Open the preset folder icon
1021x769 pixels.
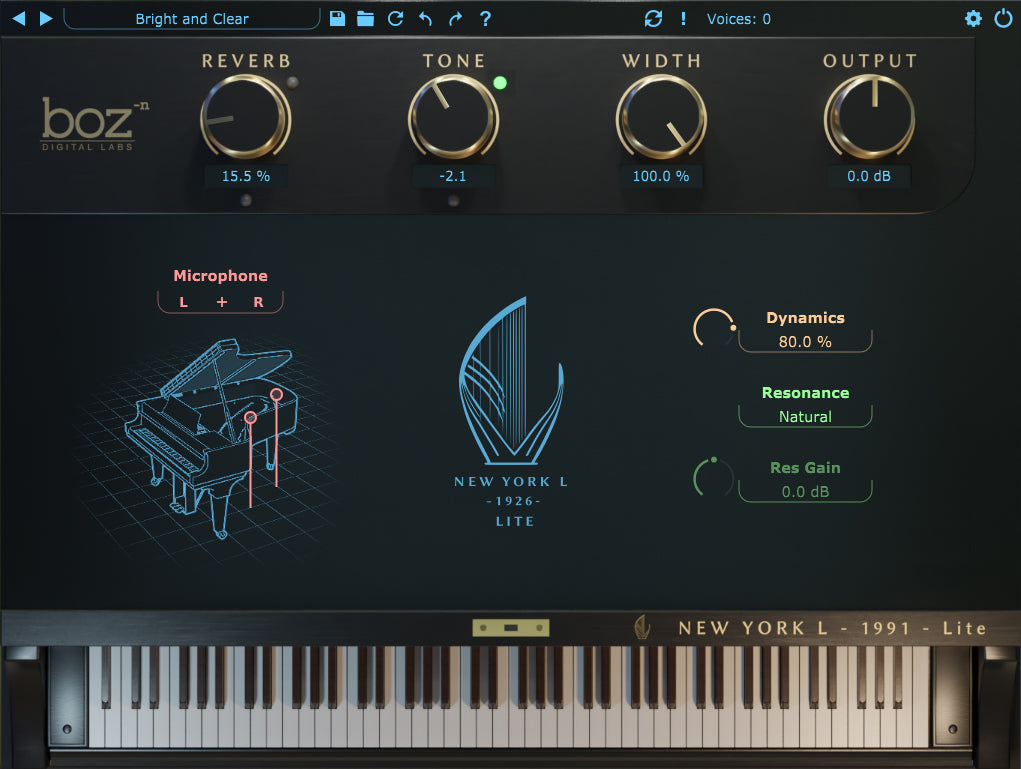click(x=365, y=18)
